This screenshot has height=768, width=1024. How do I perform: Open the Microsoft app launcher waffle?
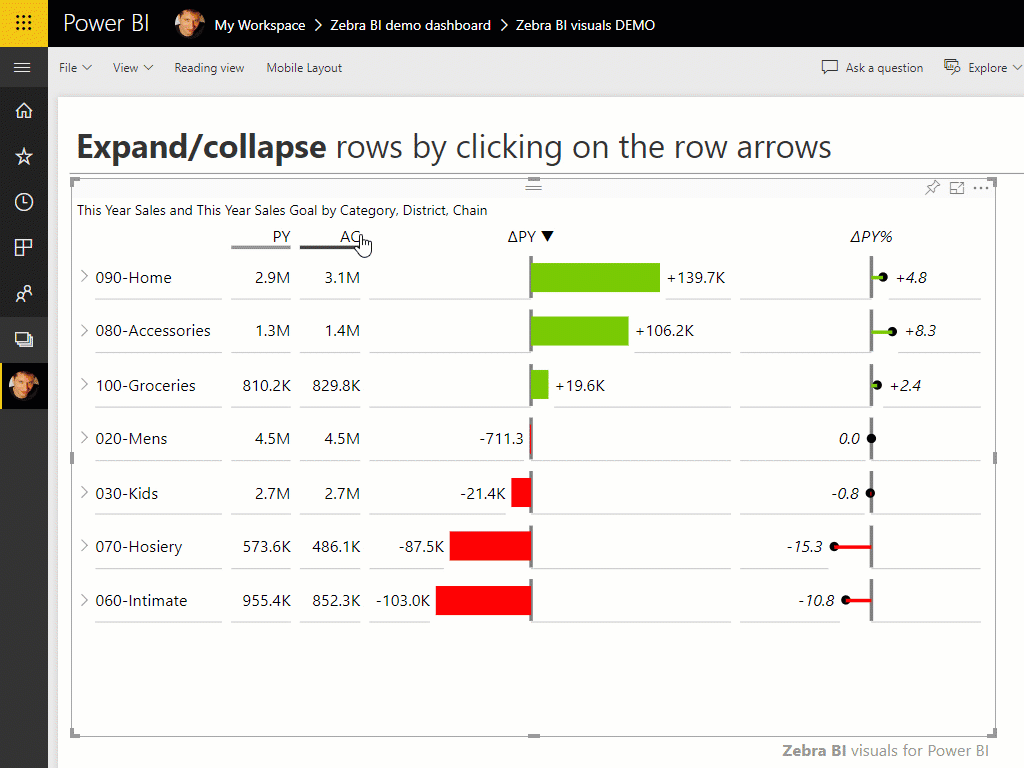(x=23, y=22)
